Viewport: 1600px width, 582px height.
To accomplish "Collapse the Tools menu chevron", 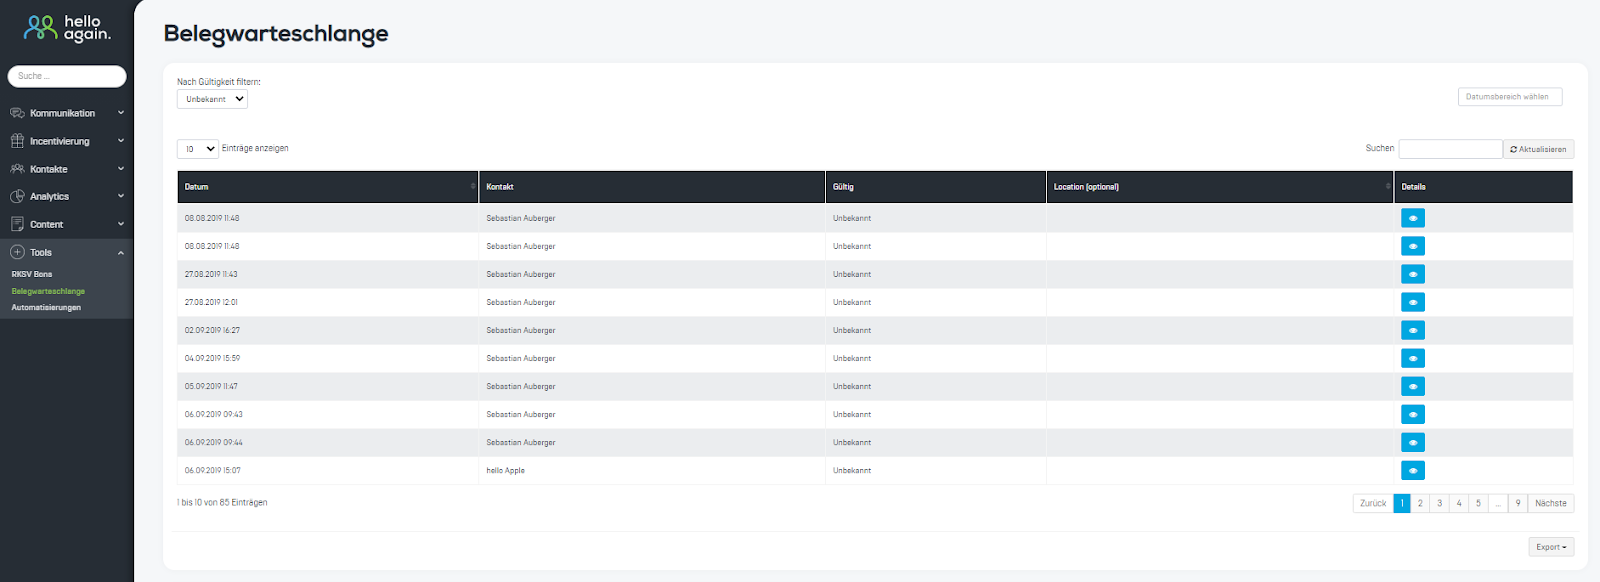I will coord(121,253).
